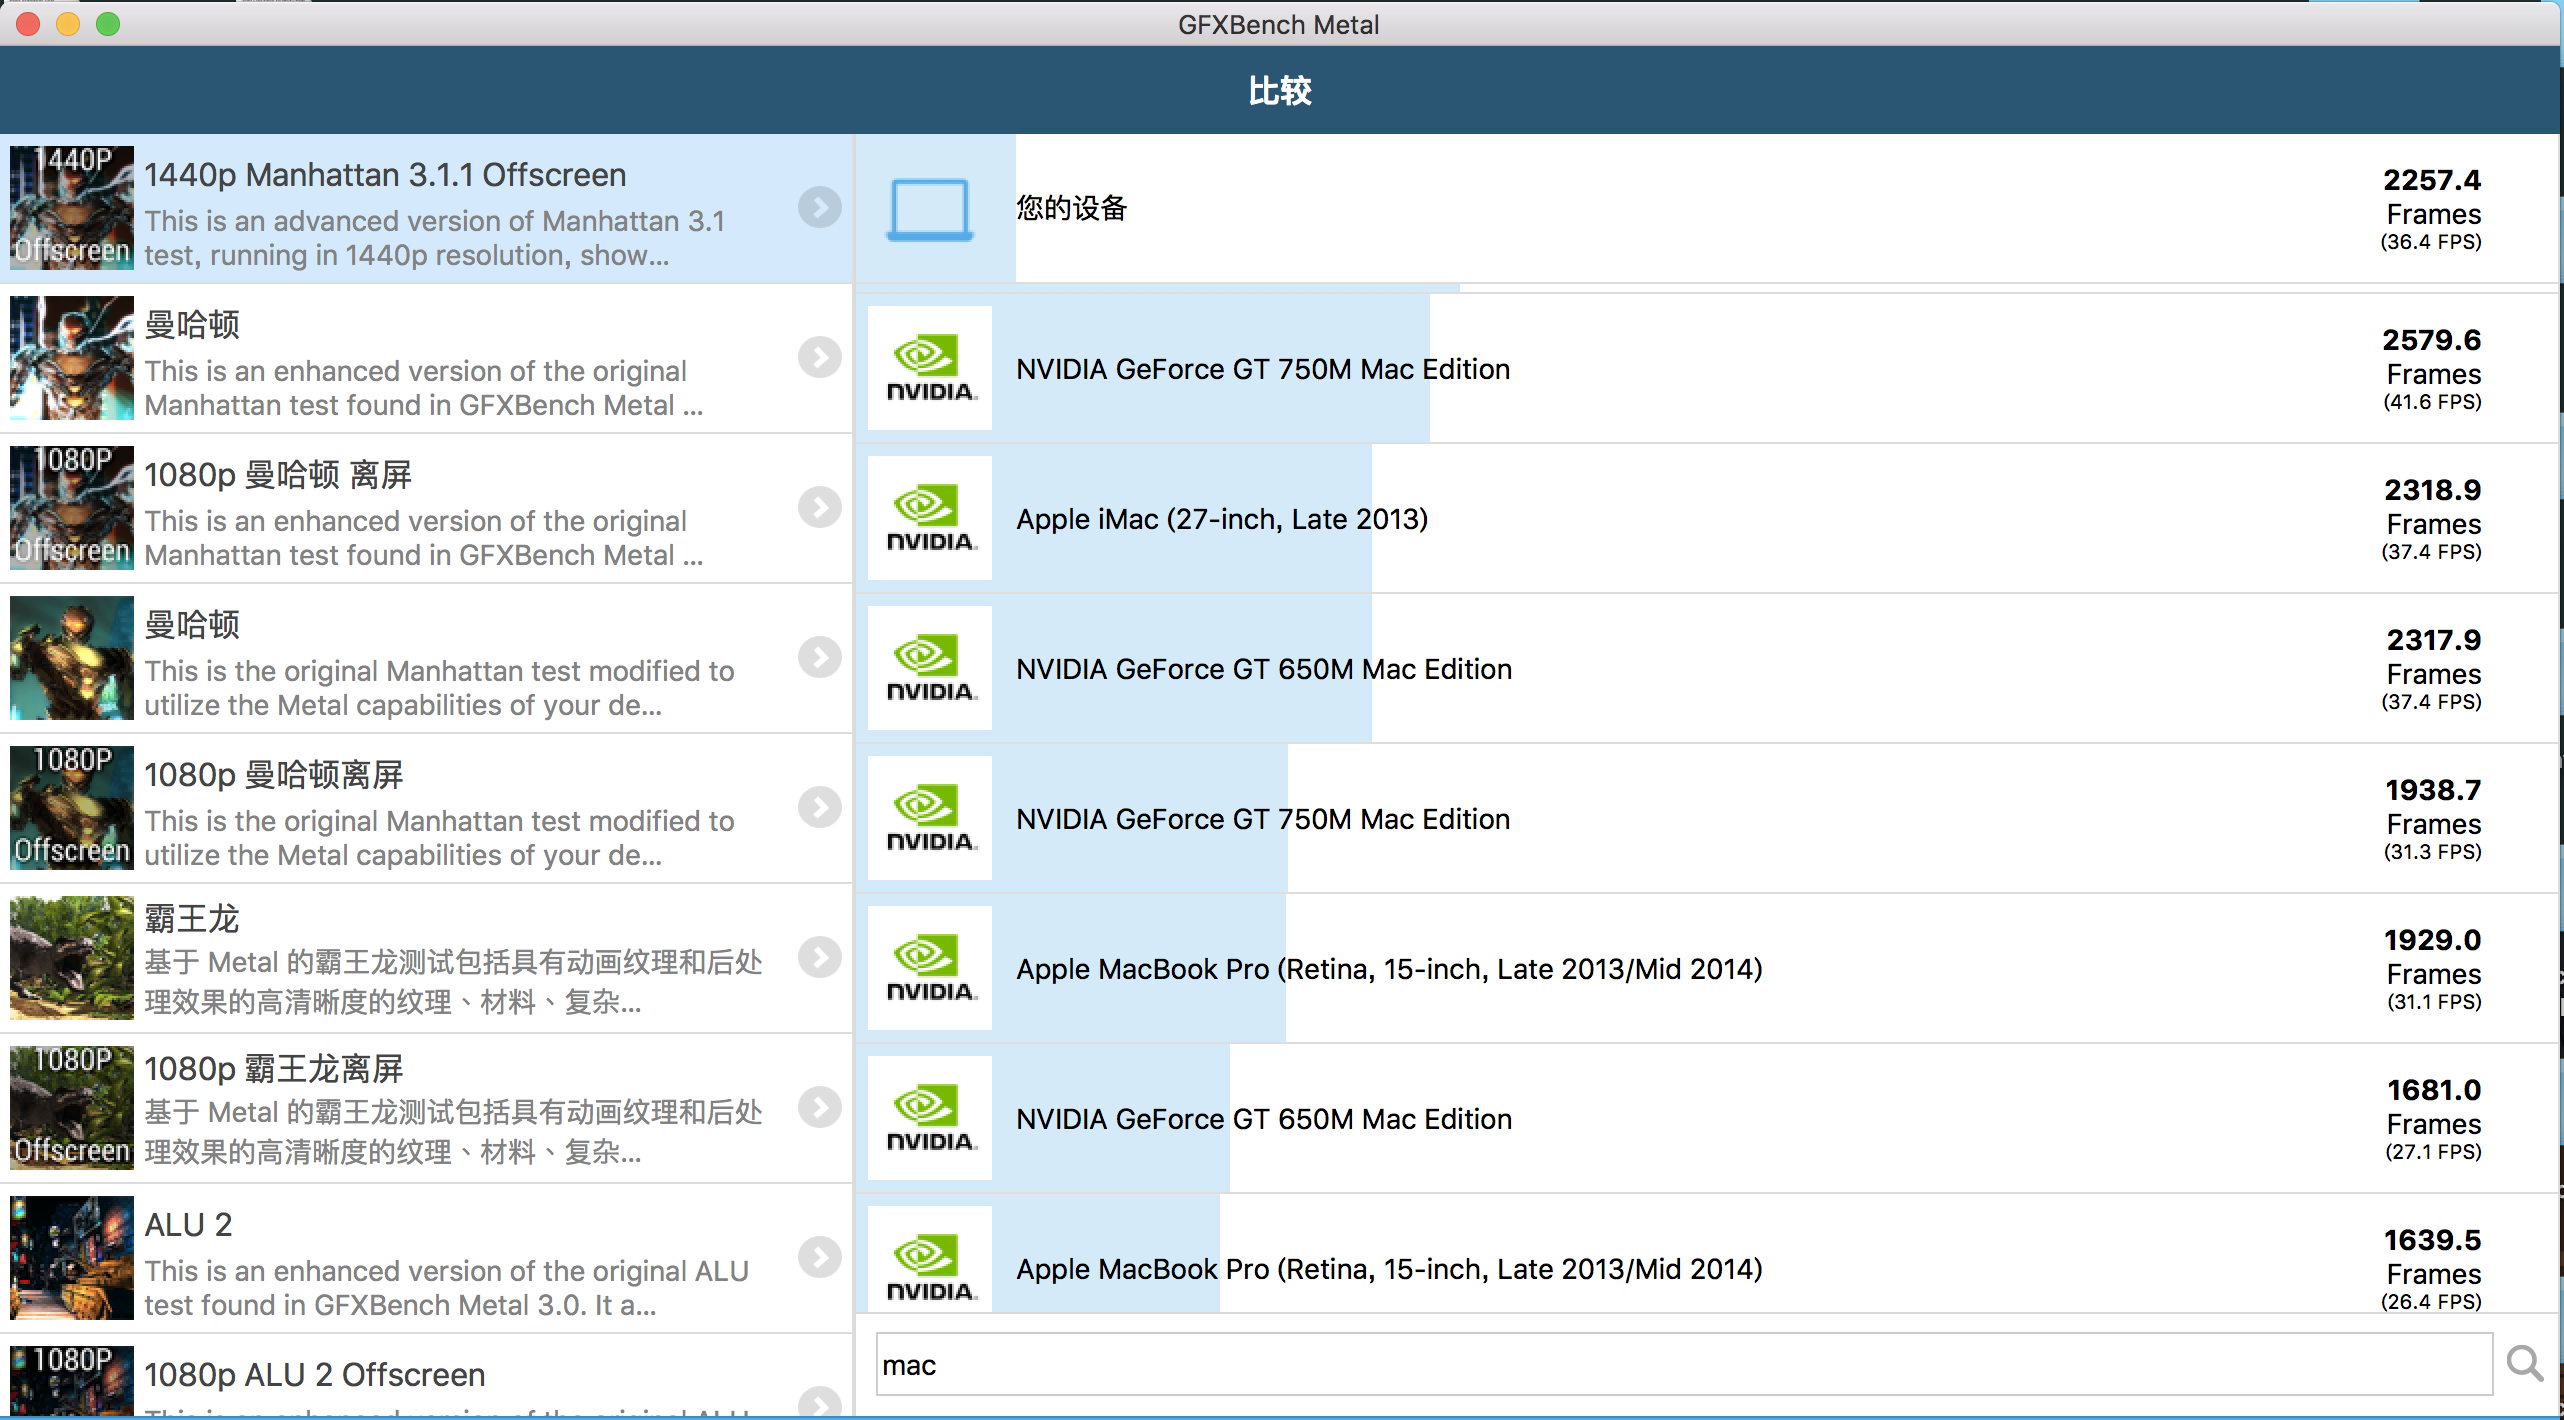
Task: Click the NVIDIA logo for the 1681.0-frame GT 650M
Action: [x=930, y=1118]
